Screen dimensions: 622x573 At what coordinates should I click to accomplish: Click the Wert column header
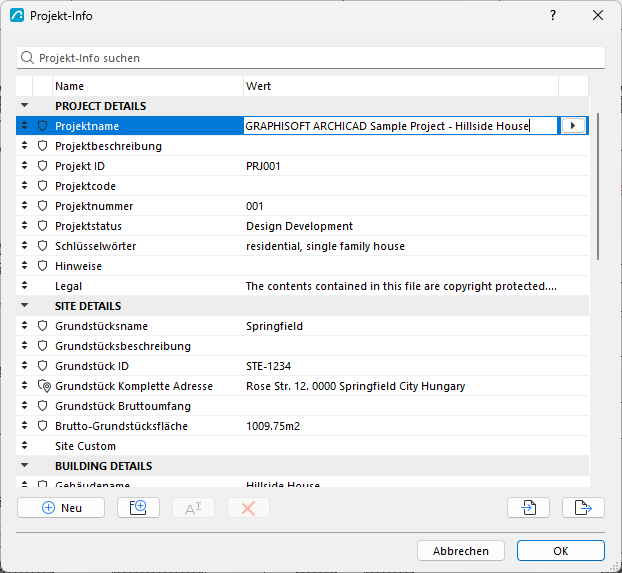pyautogui.click(x=401, y=86)
